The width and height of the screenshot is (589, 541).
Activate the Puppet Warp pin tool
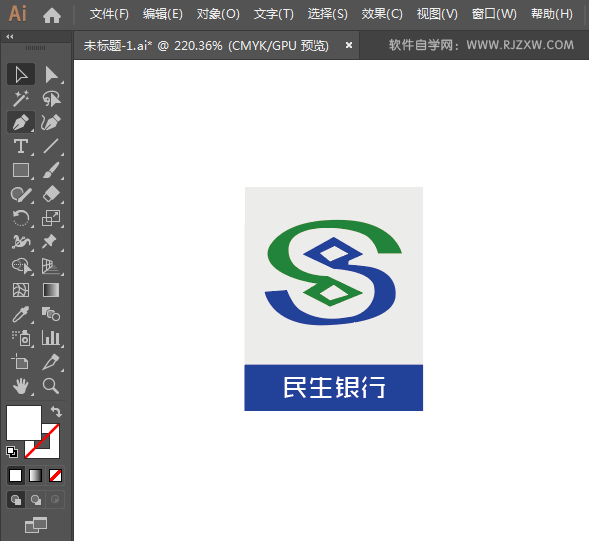click(x=51, y=242)
